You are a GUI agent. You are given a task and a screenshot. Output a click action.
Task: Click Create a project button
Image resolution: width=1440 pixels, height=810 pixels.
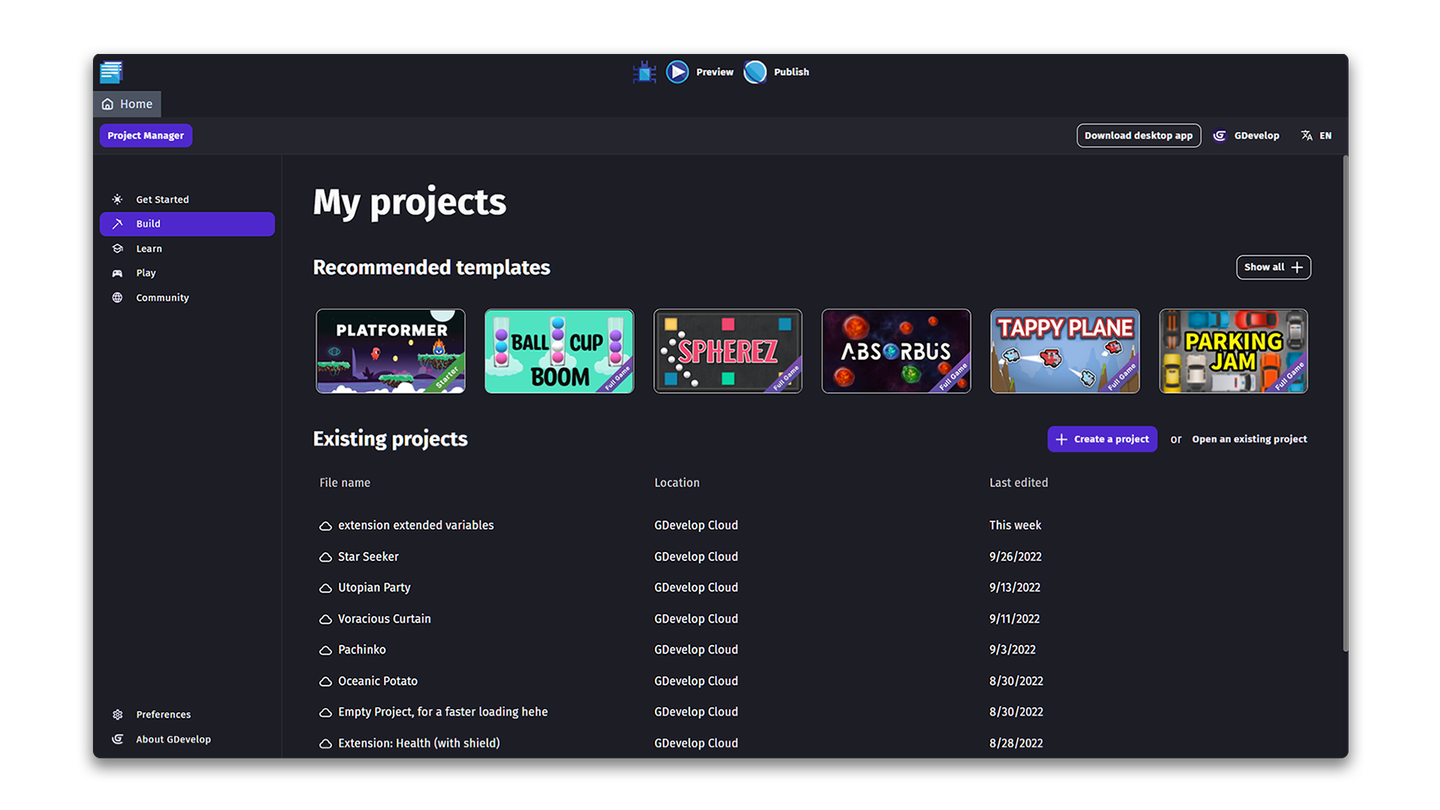tap(1102, 439)
